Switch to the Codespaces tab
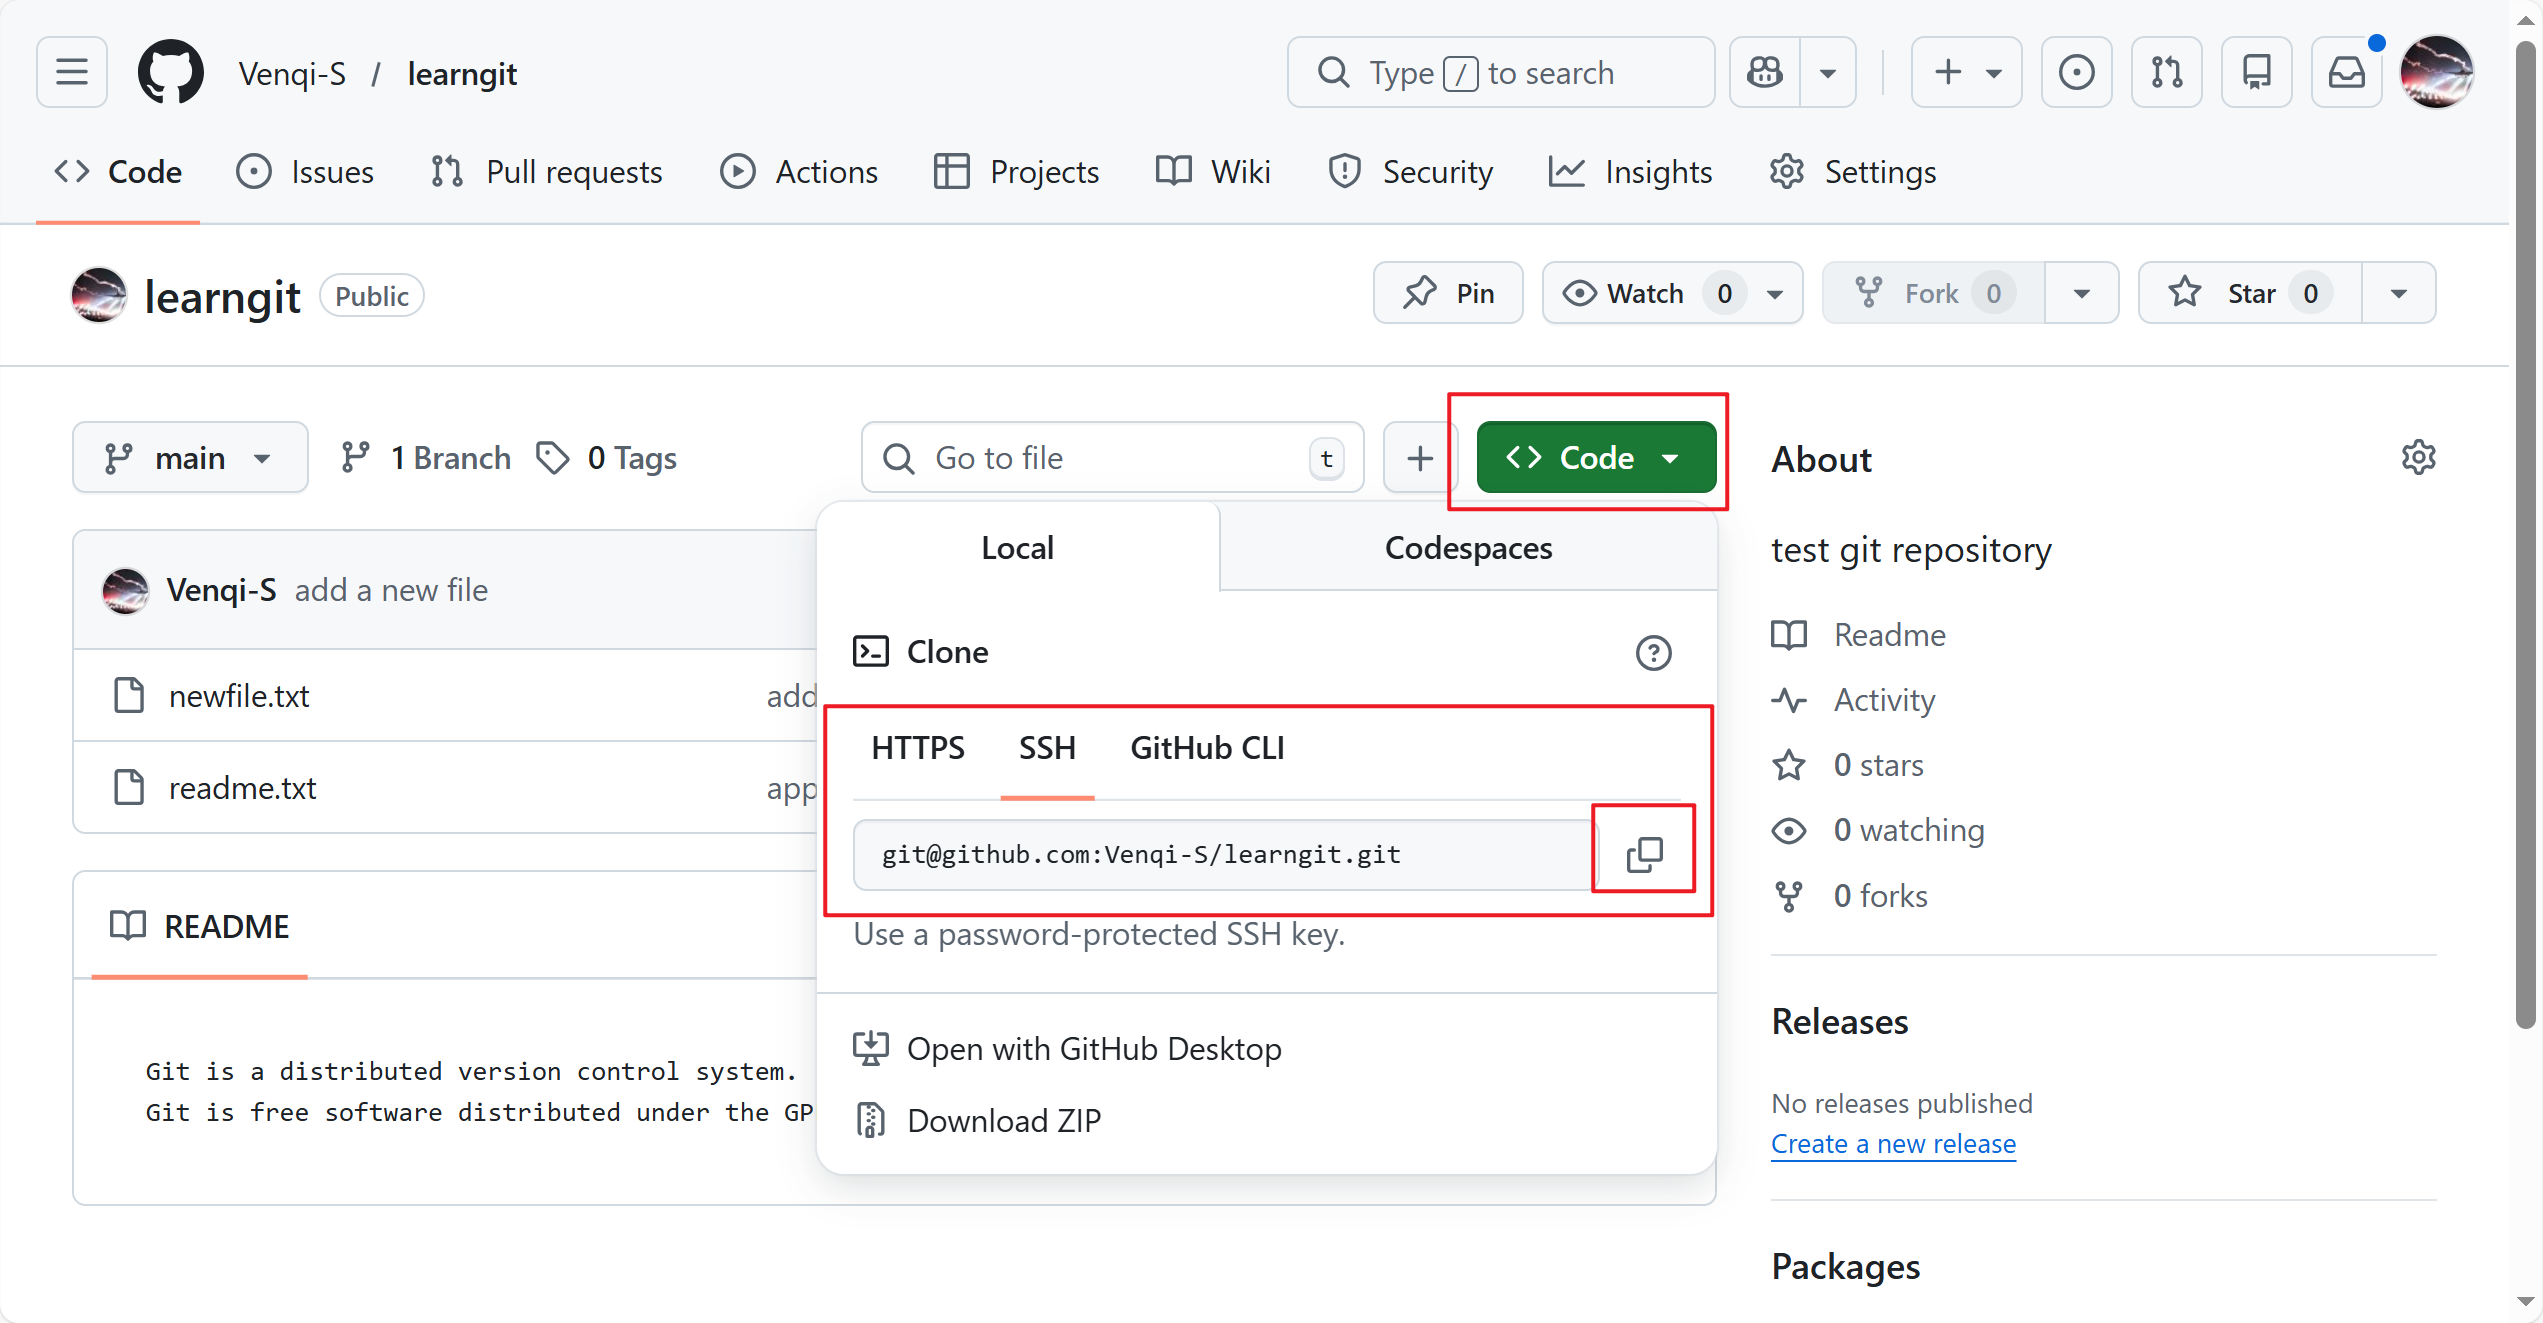2543x1323 pixels. pos(1468,548)
